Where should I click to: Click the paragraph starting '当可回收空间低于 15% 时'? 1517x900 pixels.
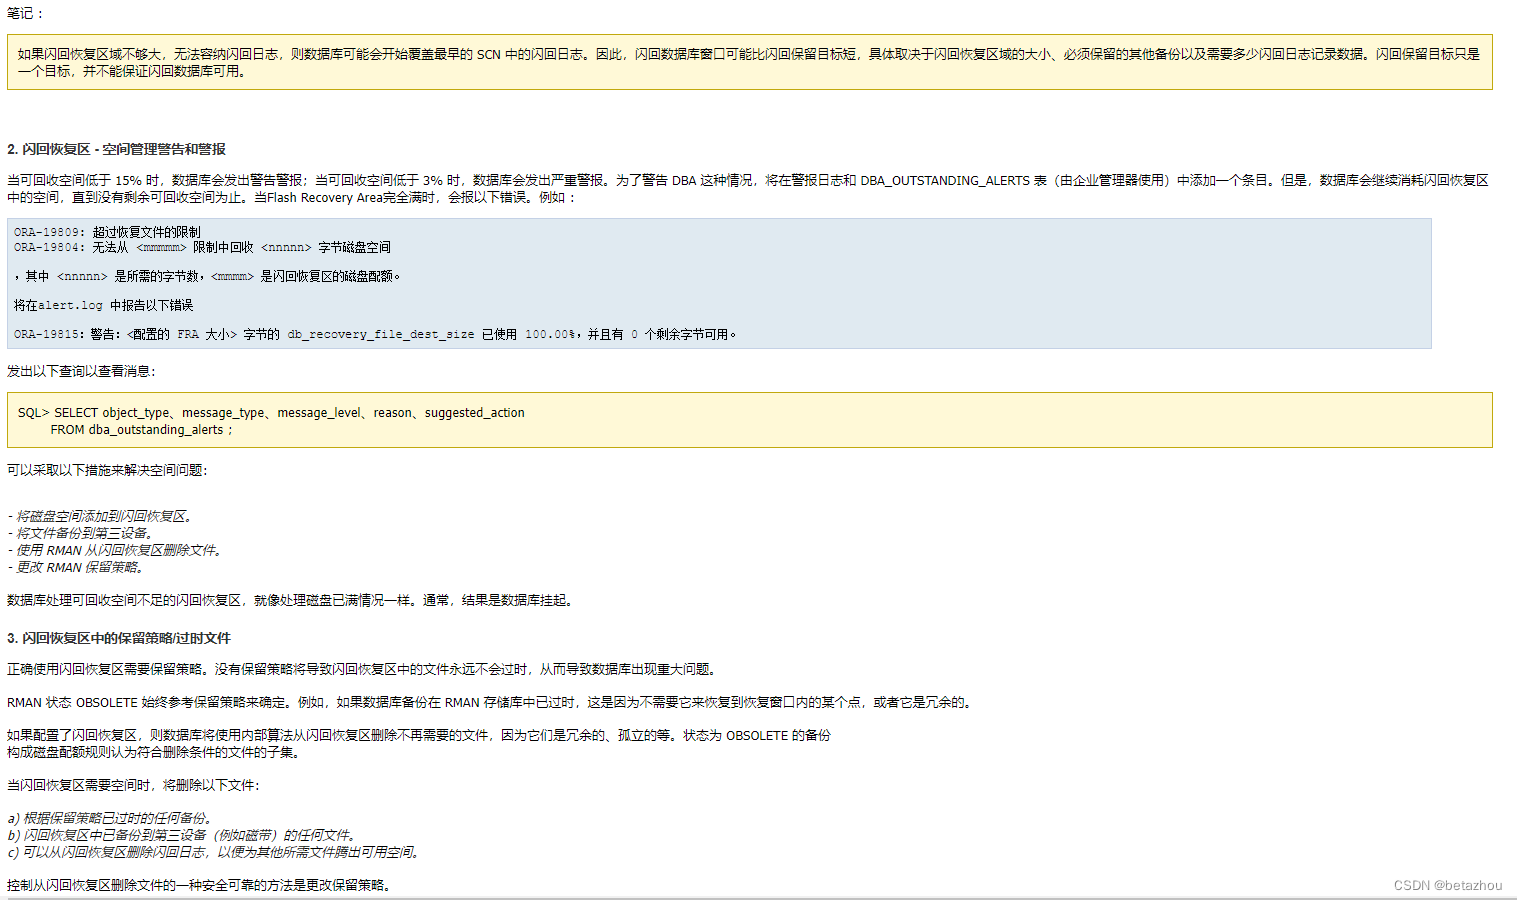pos(748,188)
